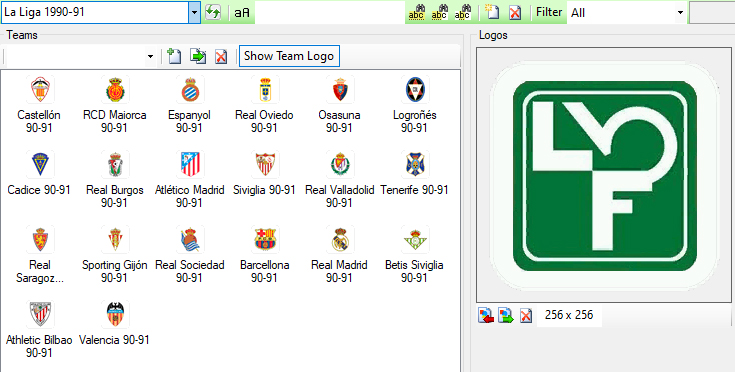Viewport: 735px width, 372px height.
Task: Select the Osasuna 90-91 crest
Action: point(340,89)
